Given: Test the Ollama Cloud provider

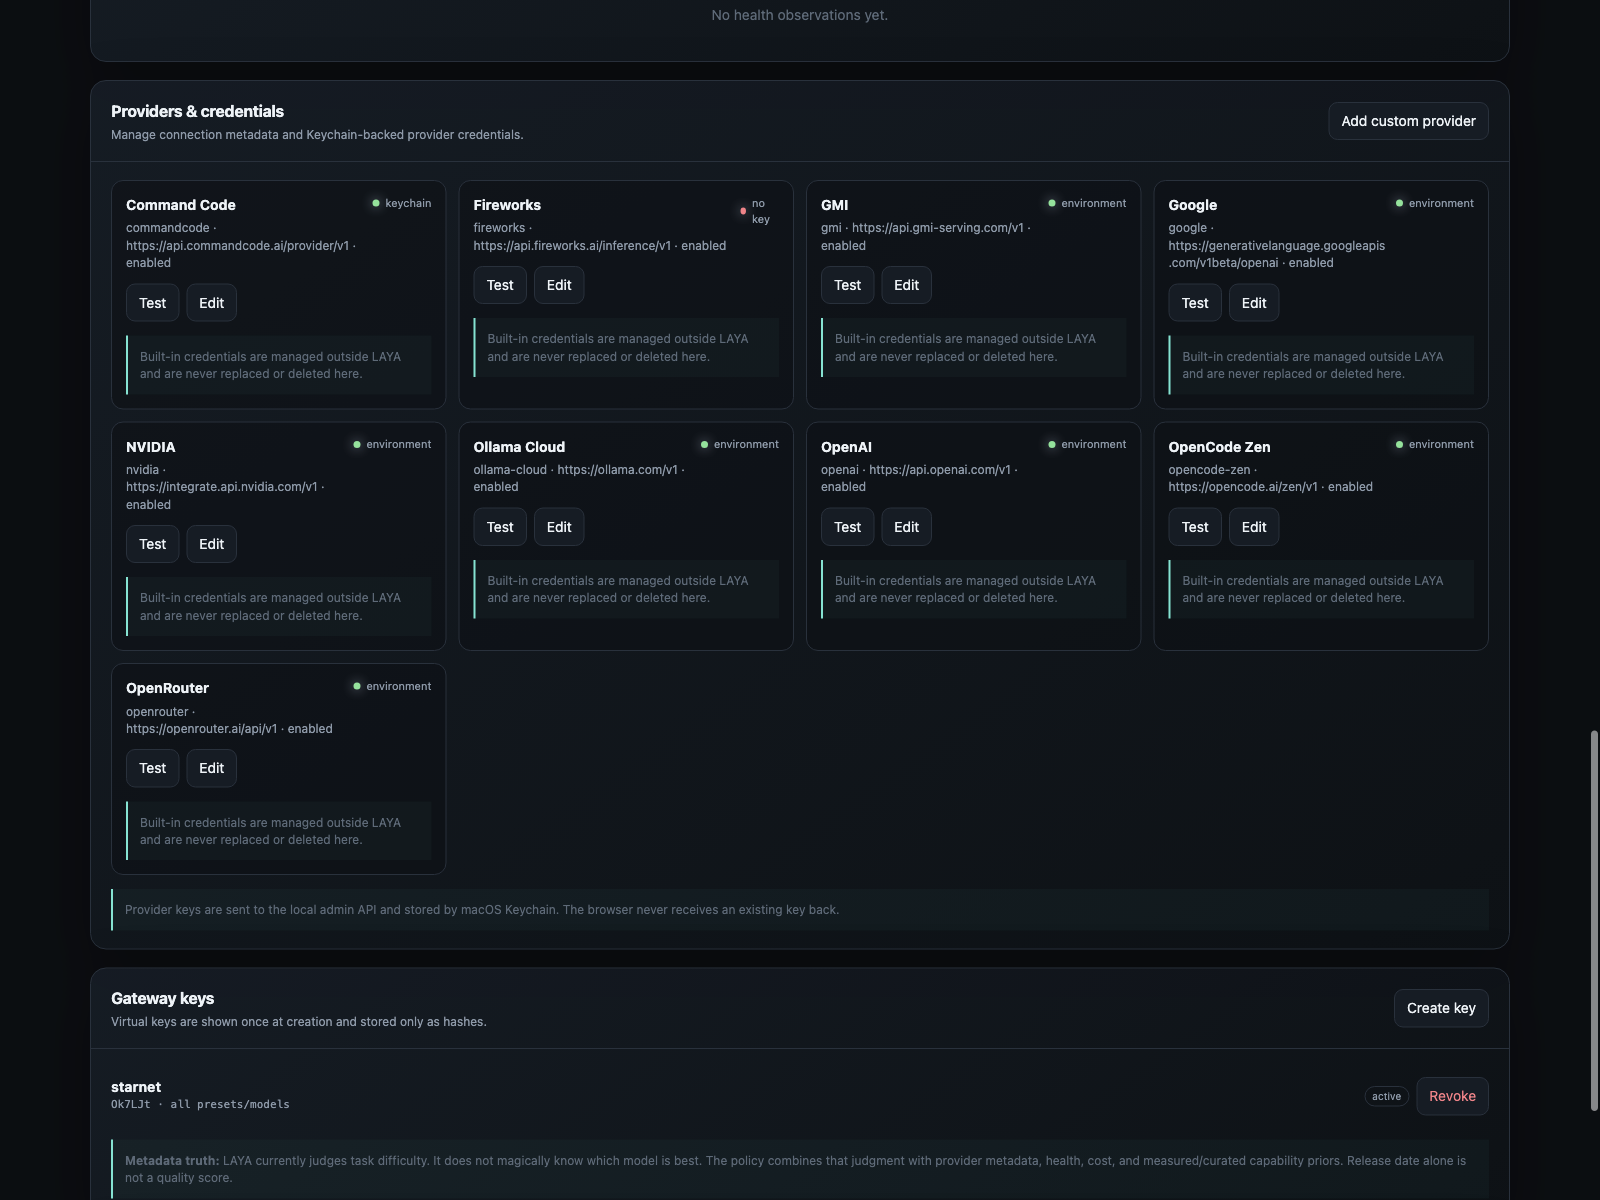Looking at the screenshot, I should point(500,527).
